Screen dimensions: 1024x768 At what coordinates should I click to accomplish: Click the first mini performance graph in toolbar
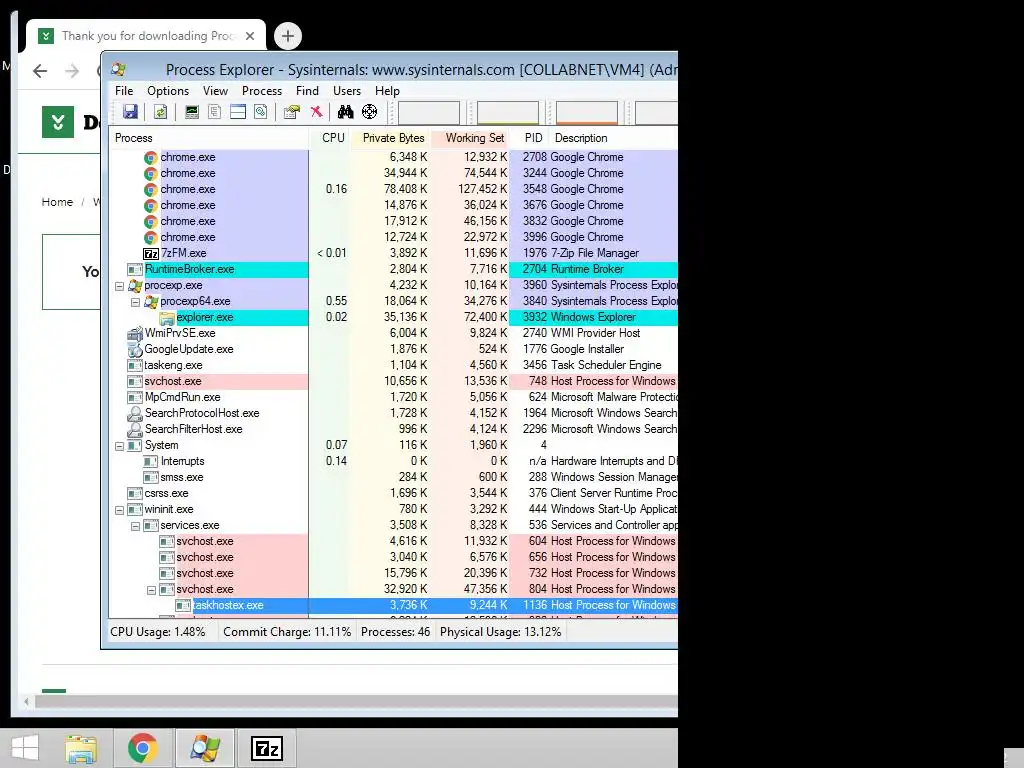pyautogui.click(x=429, y=112)
